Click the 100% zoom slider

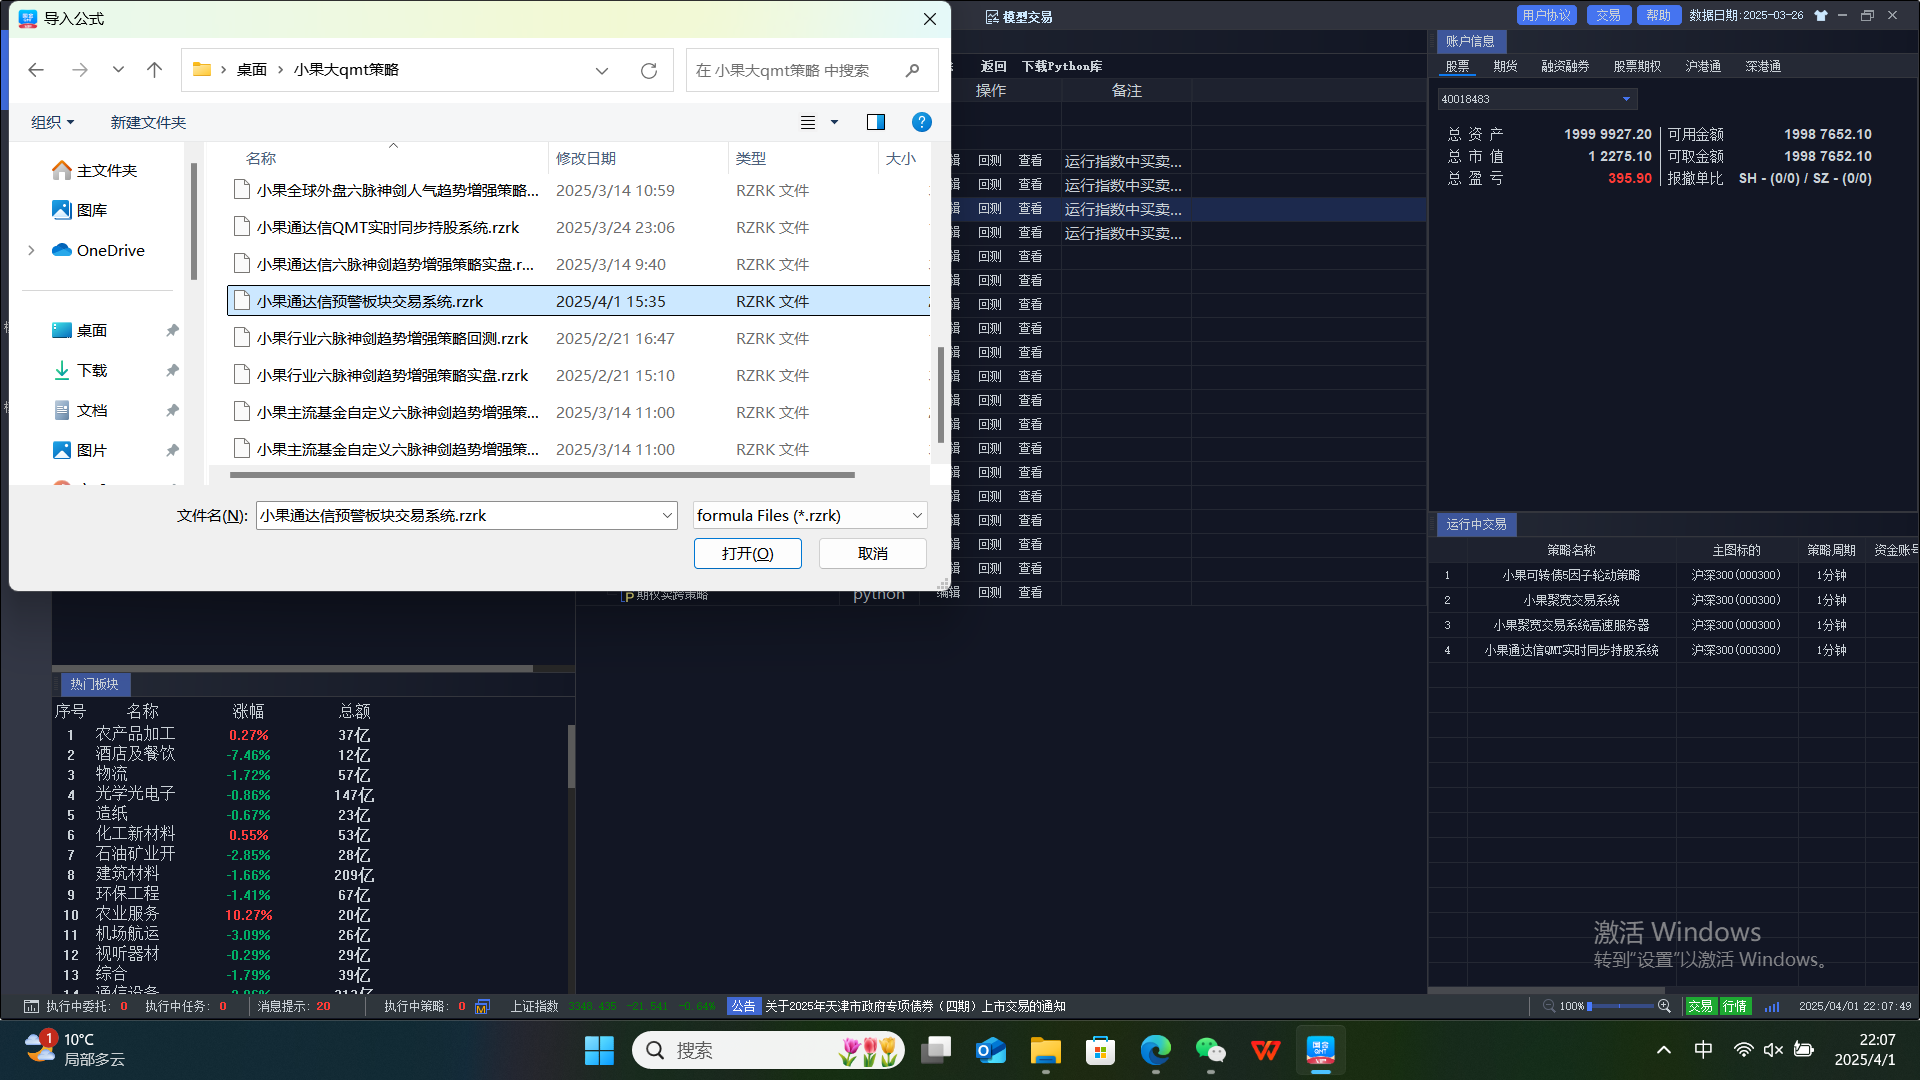(1621, 1006)
